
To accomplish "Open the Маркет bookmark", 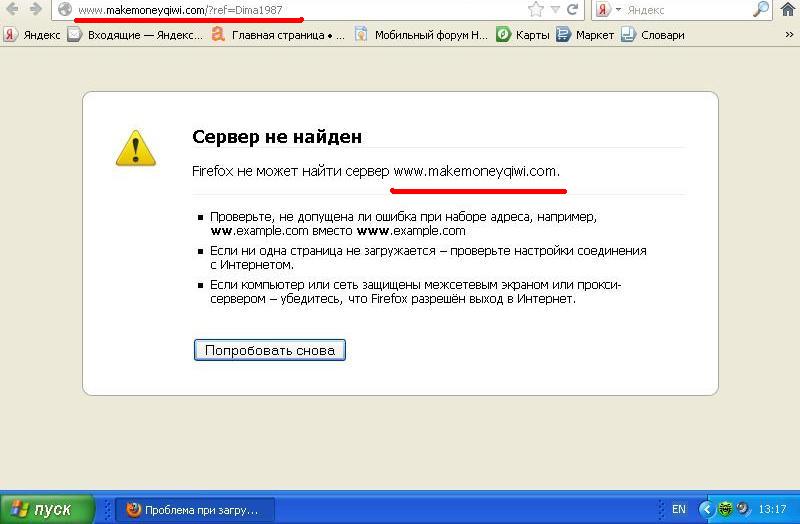I will click(585, 34).
